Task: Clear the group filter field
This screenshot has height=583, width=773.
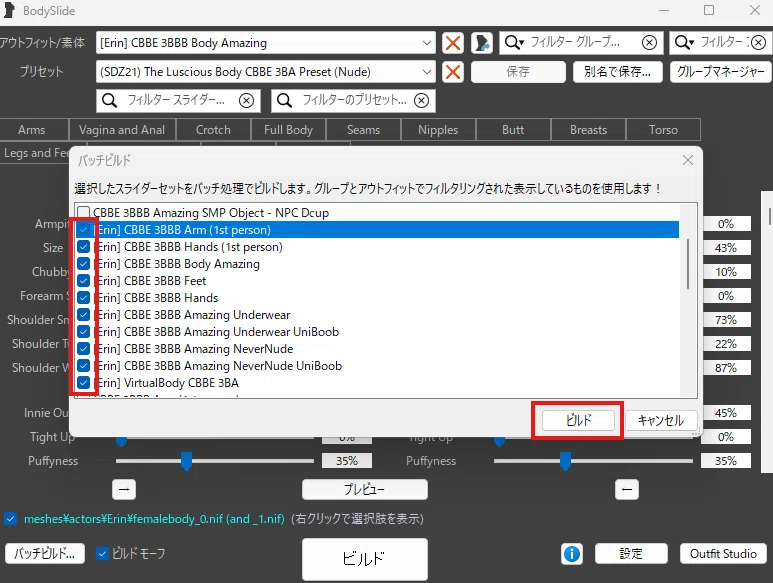Action: coord(649,43)
